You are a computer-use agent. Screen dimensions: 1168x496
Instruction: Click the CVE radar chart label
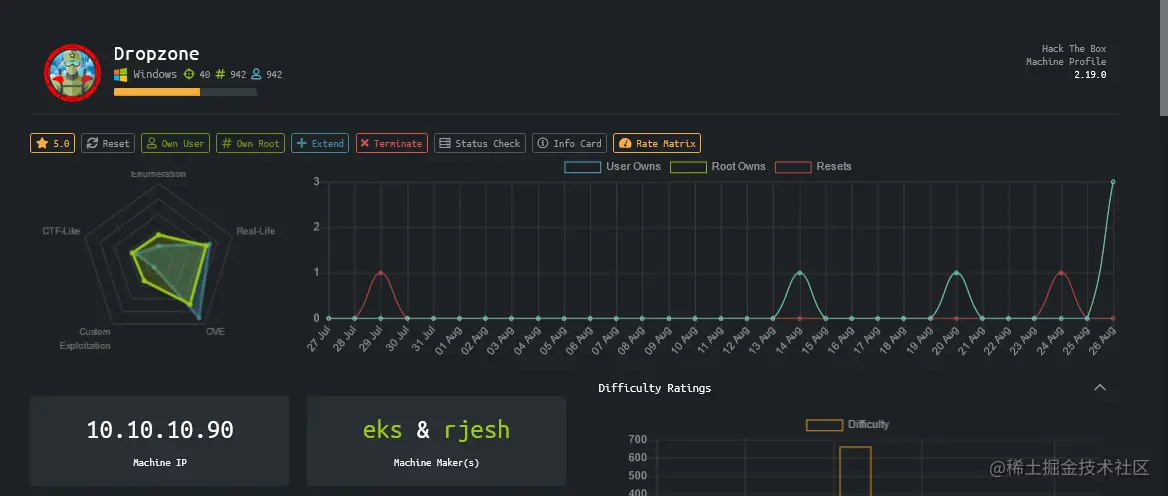(x=215, y=331)
